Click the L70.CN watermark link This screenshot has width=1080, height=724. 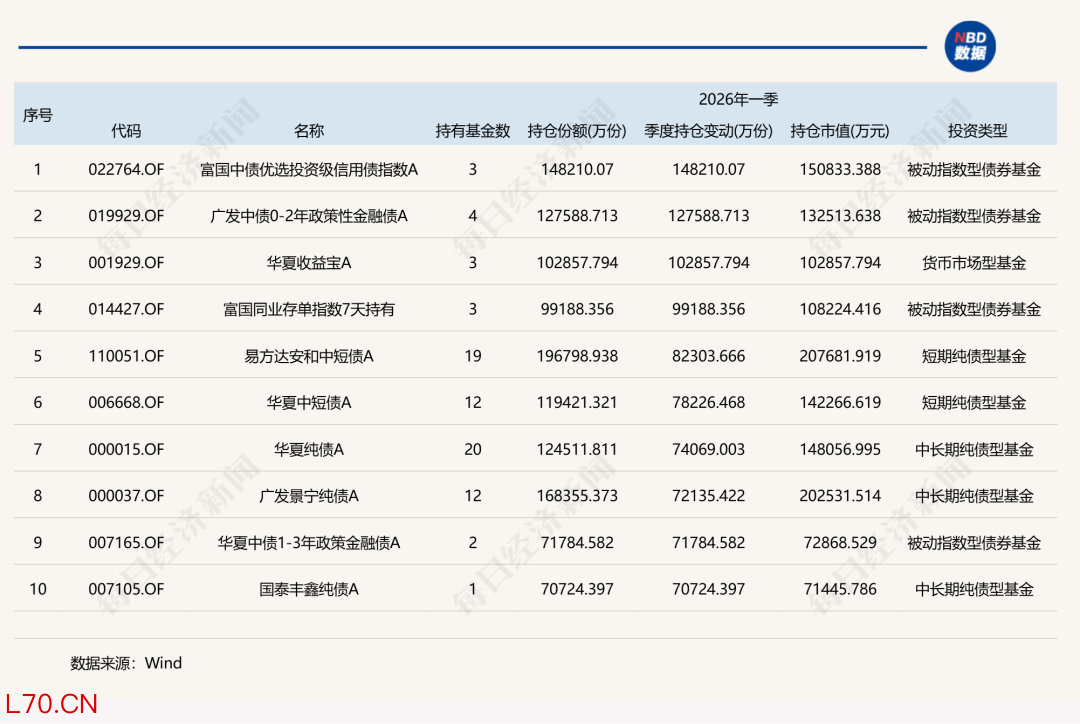pos(50,704)
